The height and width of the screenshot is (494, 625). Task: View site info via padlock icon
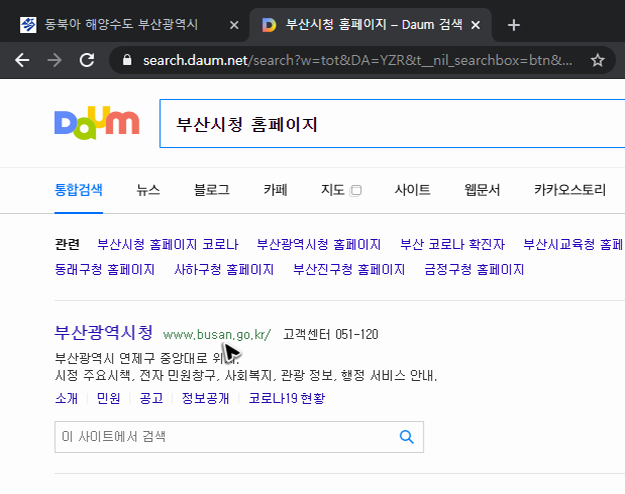[127, 60]
